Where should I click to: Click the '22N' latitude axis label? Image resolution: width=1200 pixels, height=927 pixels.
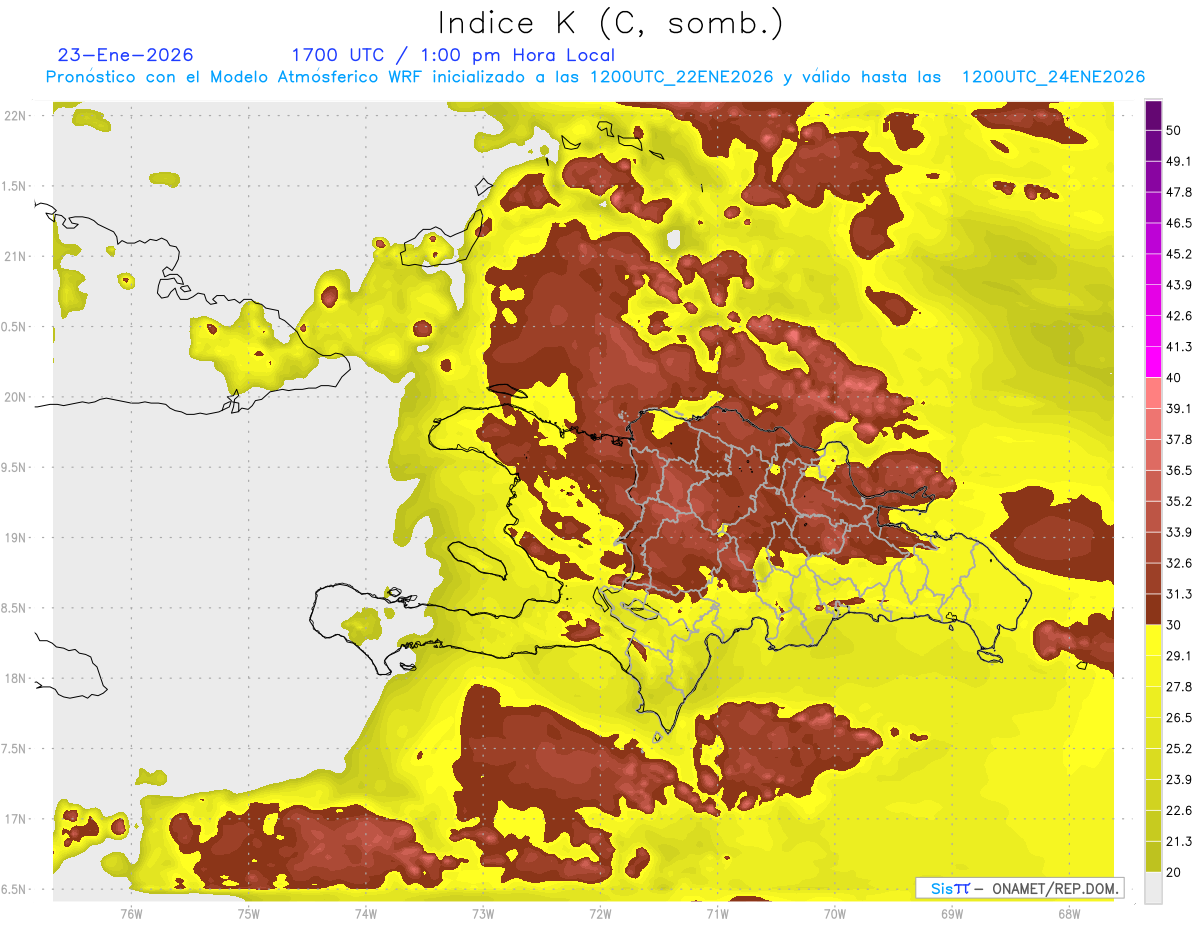[x=16, y=116]
